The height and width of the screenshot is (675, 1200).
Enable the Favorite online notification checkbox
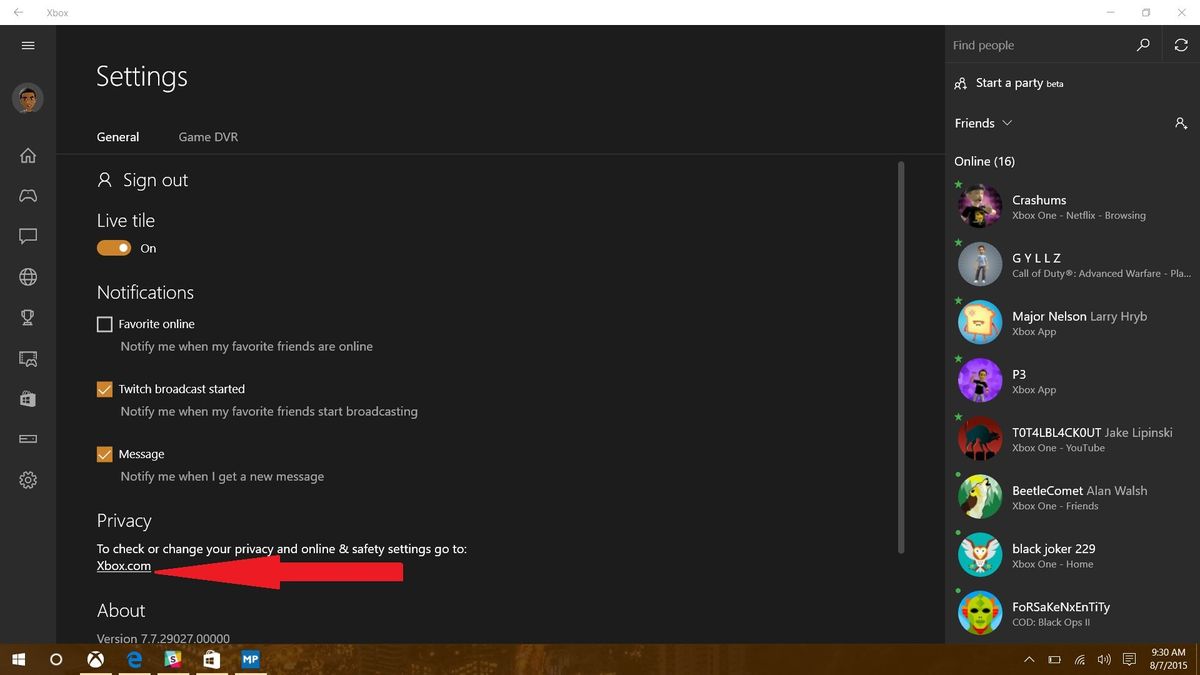104,323
